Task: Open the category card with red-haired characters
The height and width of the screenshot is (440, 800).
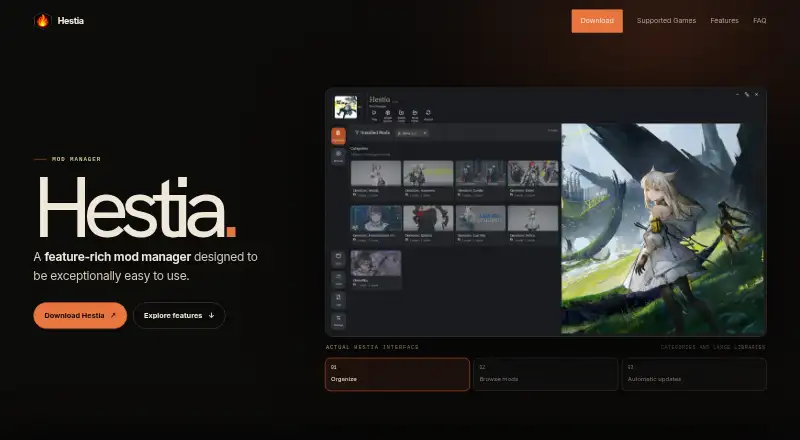Action: coord(533,179)
